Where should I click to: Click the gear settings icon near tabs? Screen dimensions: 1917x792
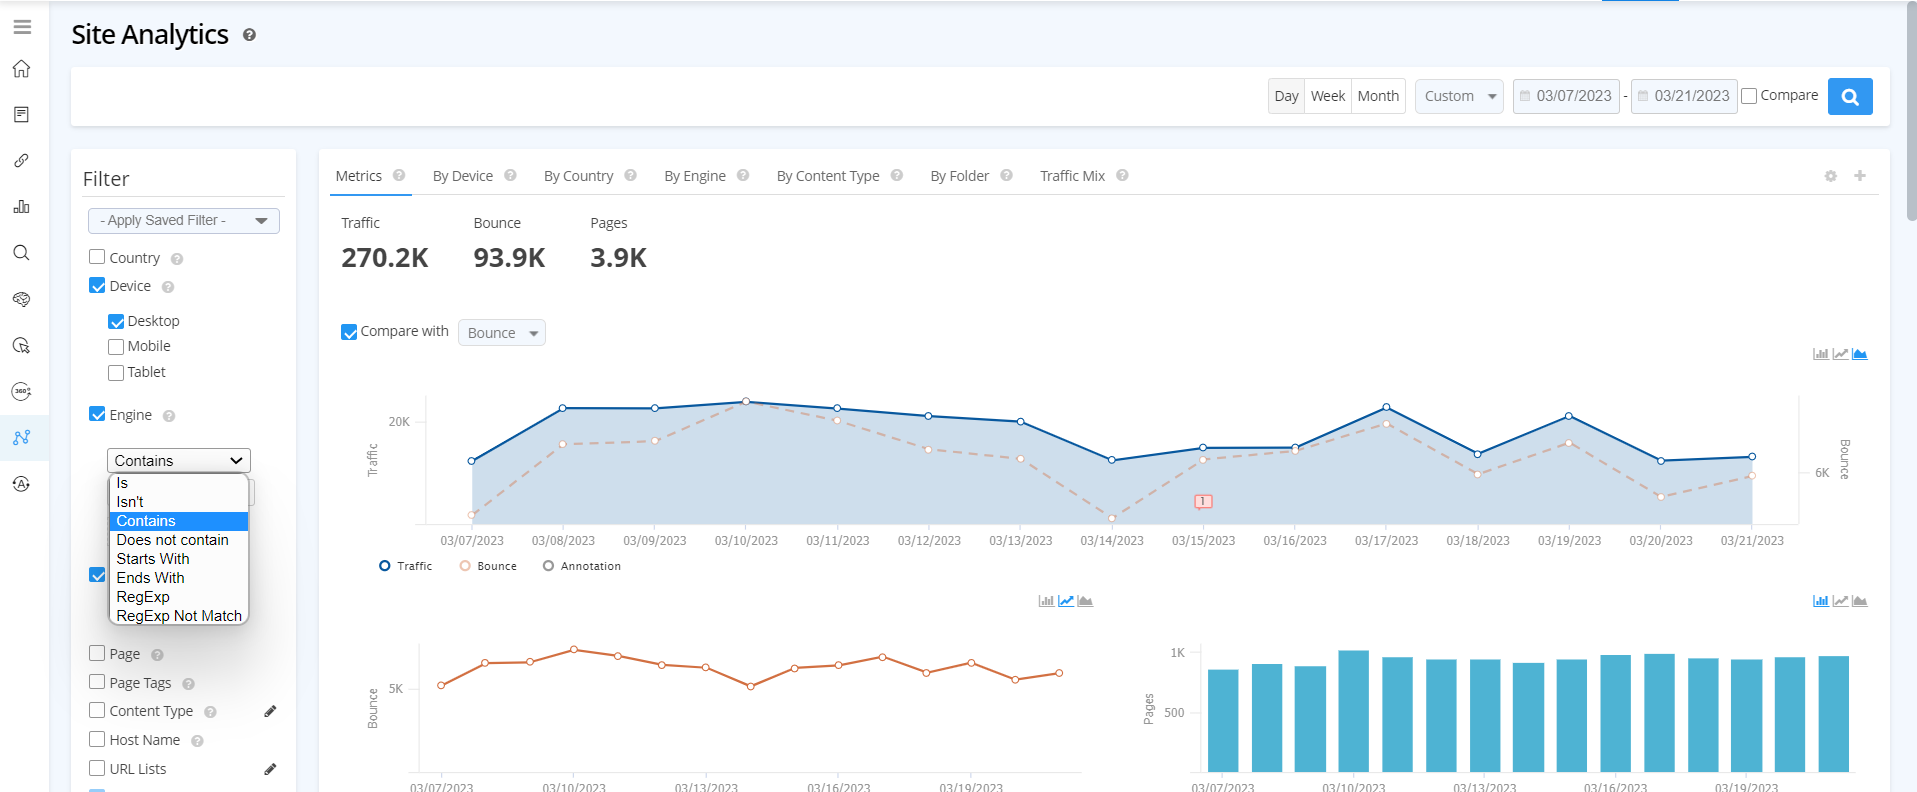(x=1830, y=176)
